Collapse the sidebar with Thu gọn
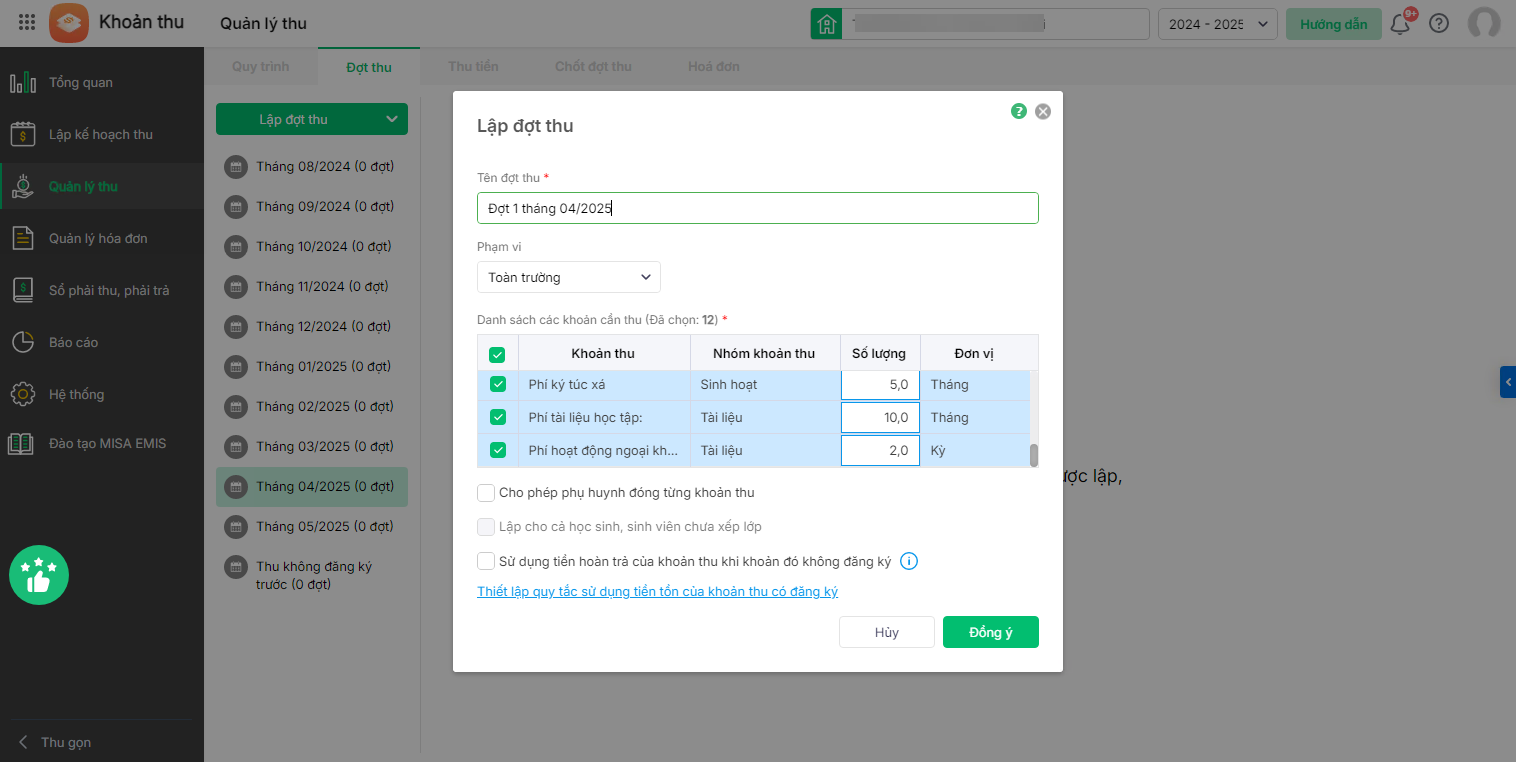The image size is (1516, 762). coord(55,742)
